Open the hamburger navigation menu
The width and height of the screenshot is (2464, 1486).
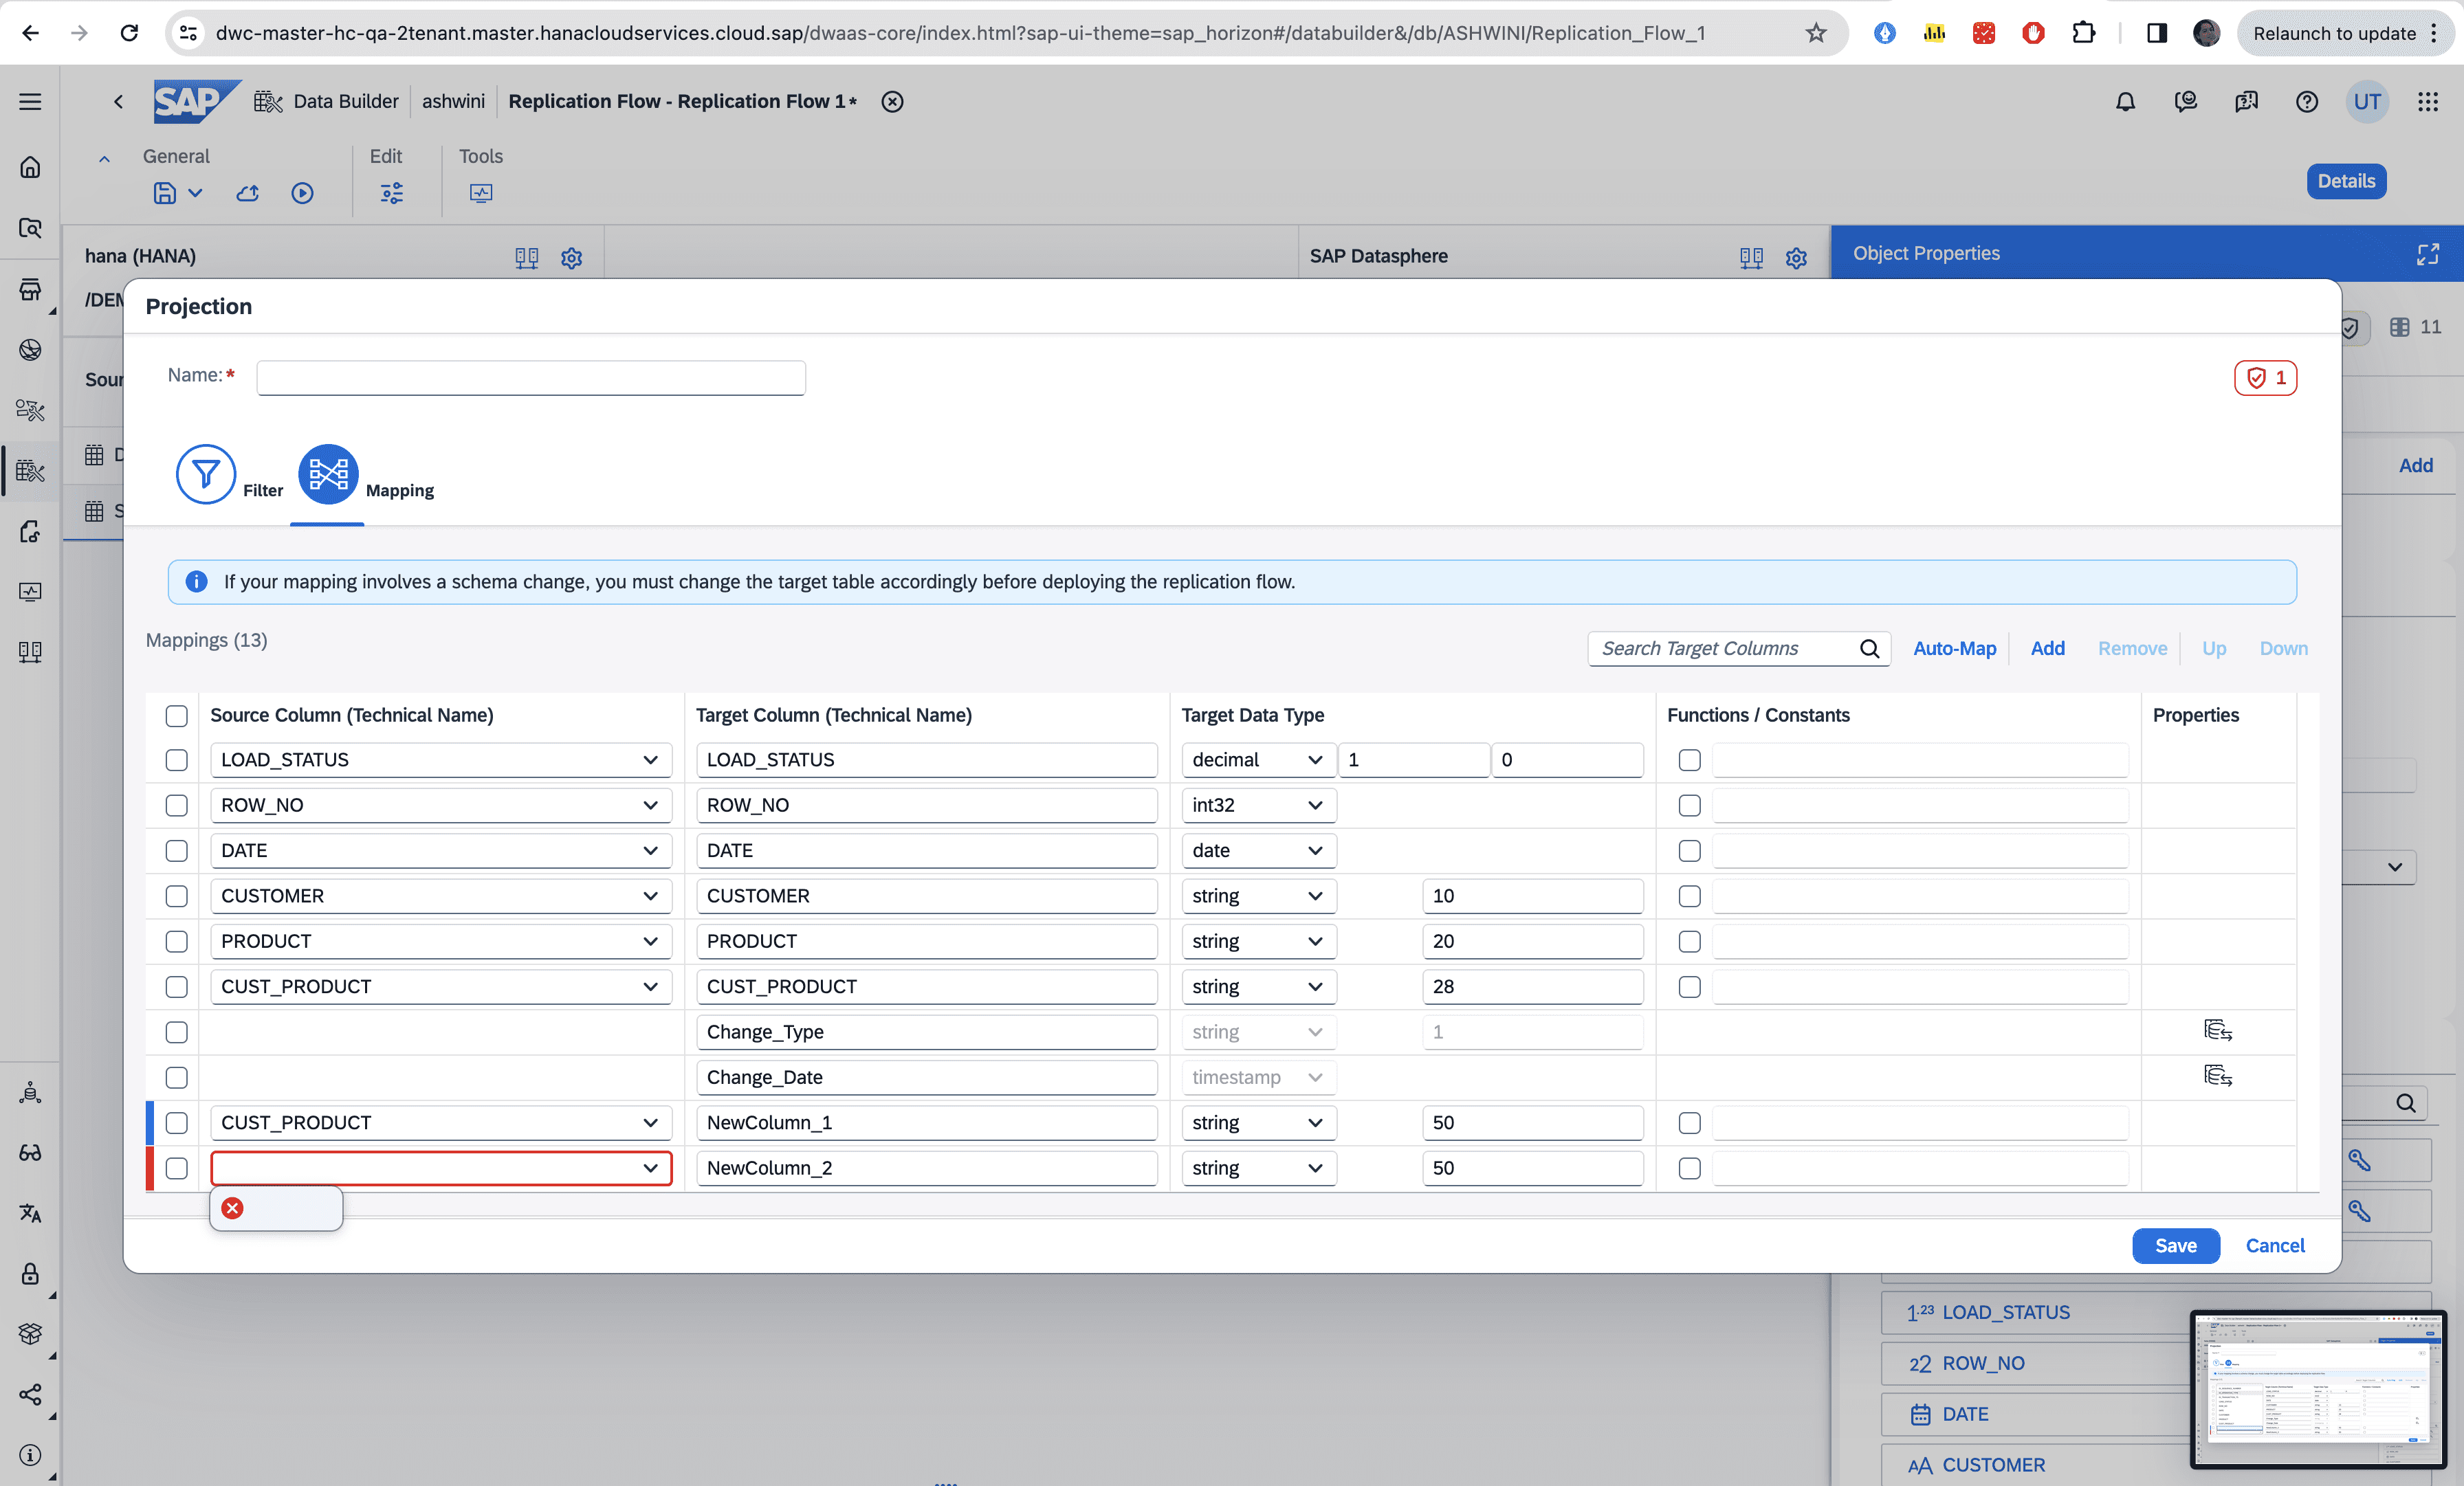coord(30,101)
